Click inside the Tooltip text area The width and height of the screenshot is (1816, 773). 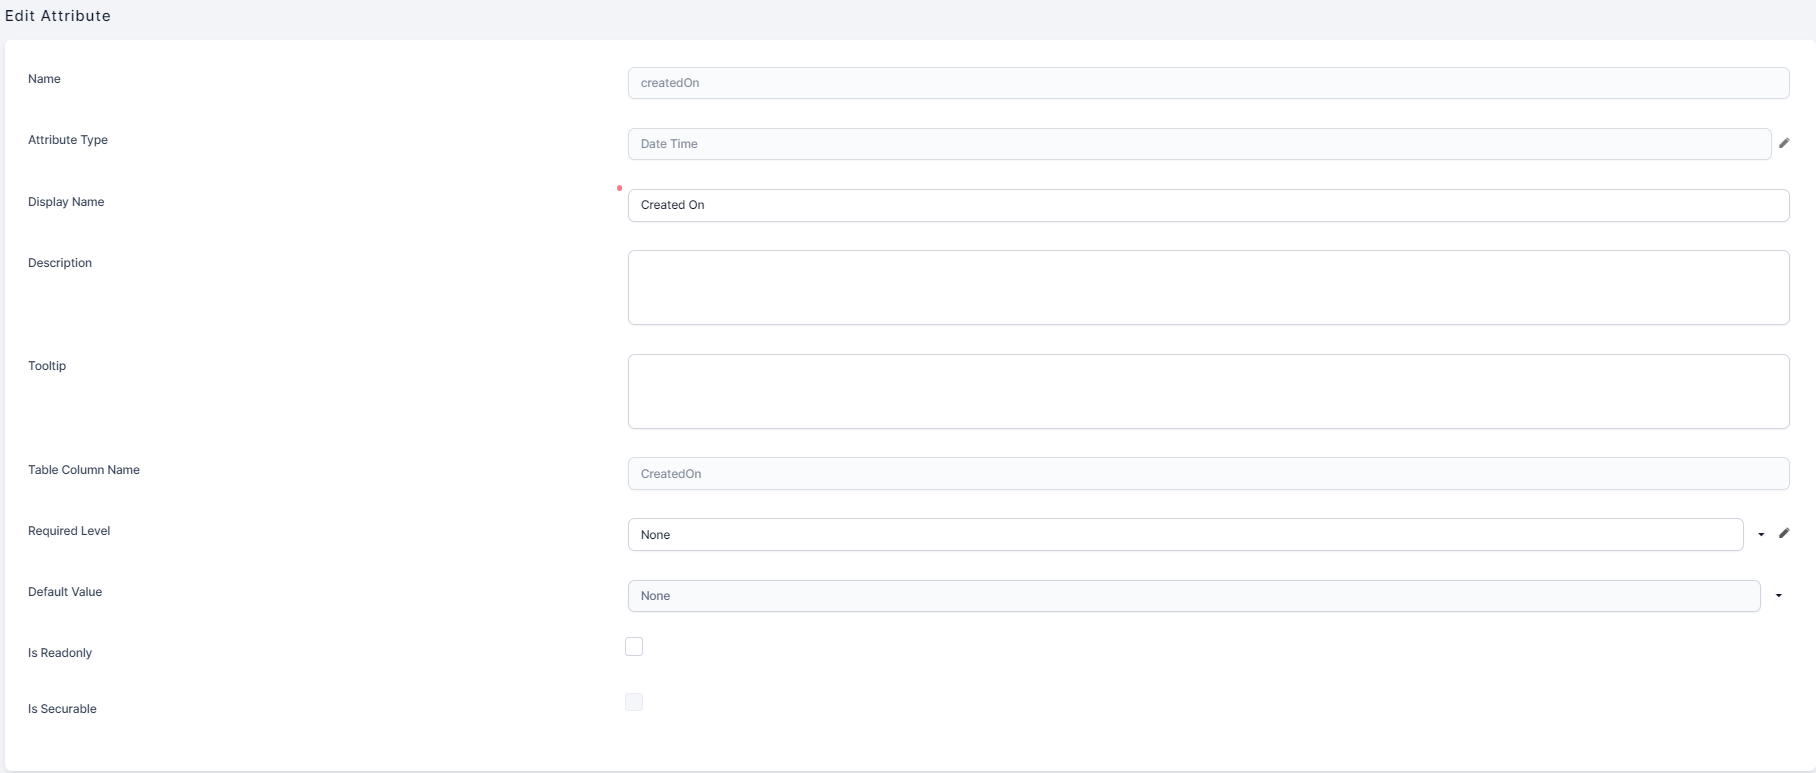click(1208, 391)
